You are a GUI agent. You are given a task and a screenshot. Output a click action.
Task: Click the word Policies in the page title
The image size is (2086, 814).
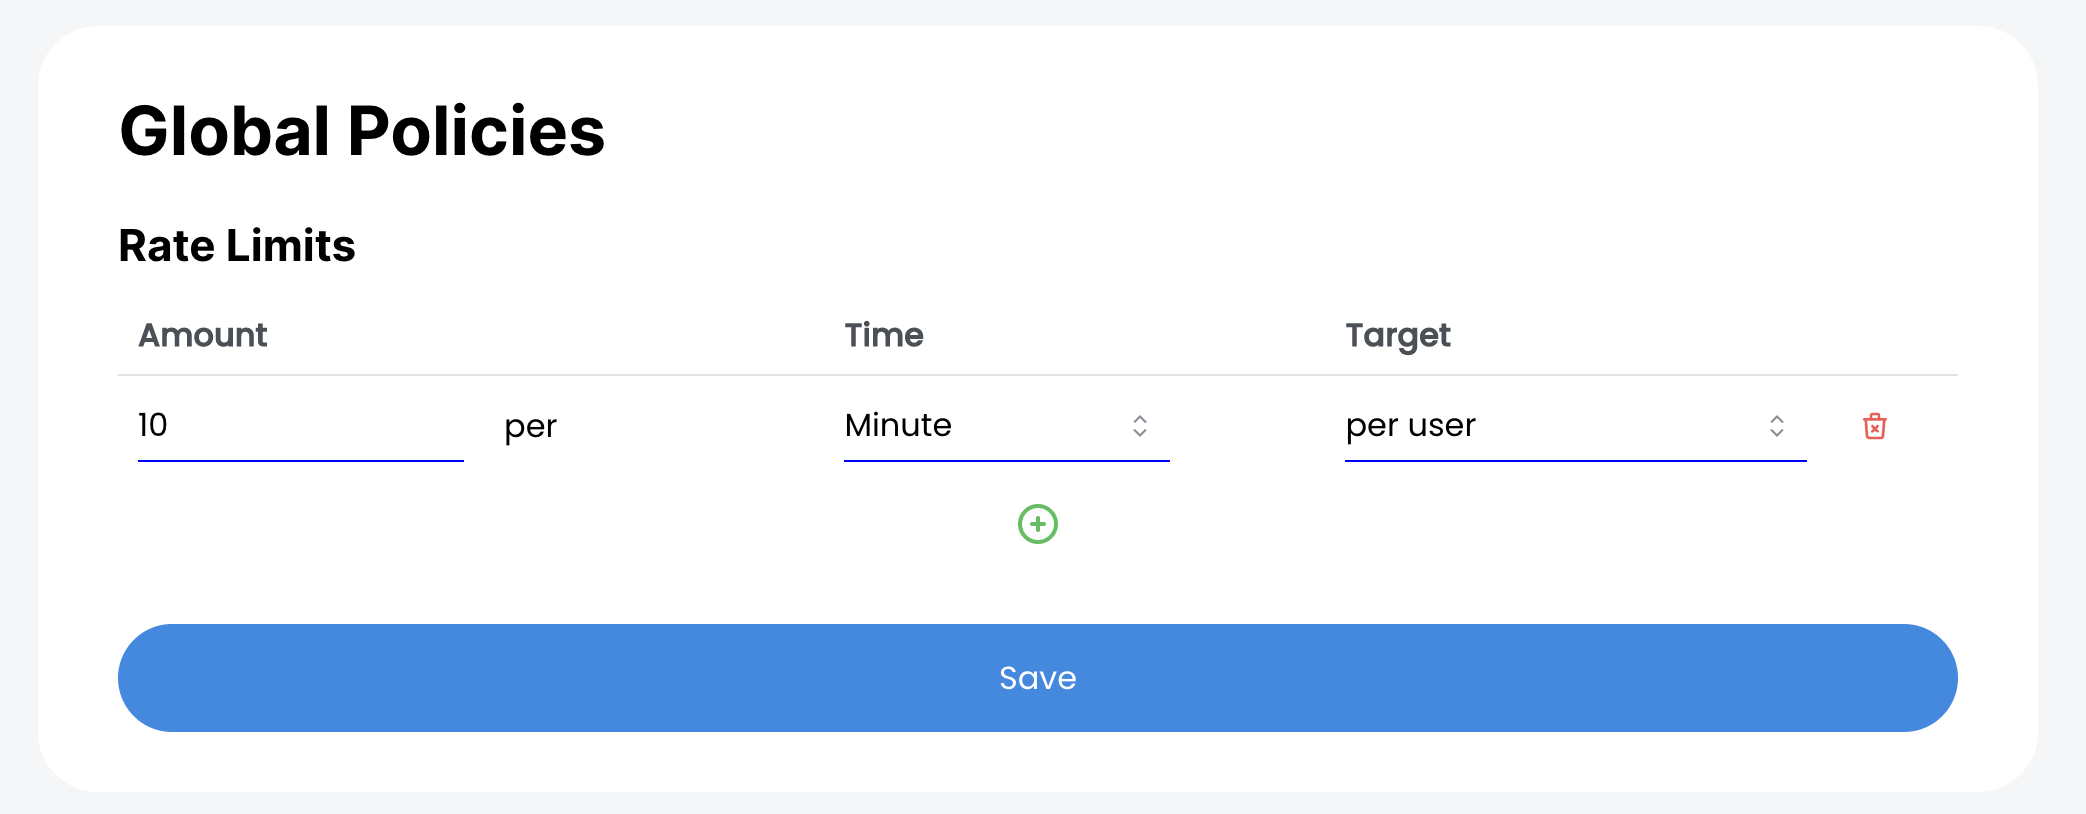(476, 131)
